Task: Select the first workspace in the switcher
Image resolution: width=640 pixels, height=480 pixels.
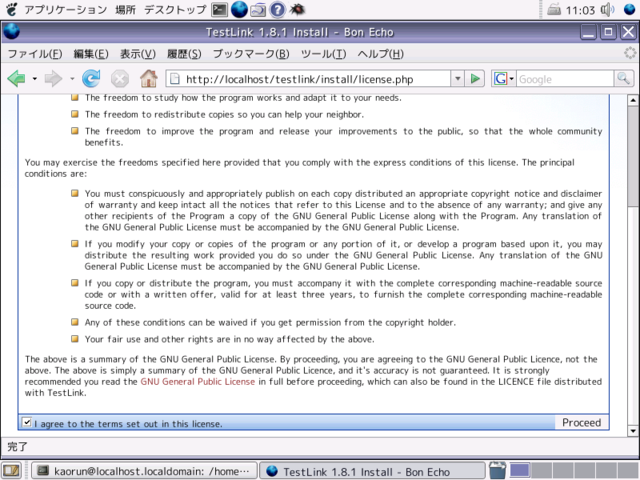Action: tap(520, 471)
